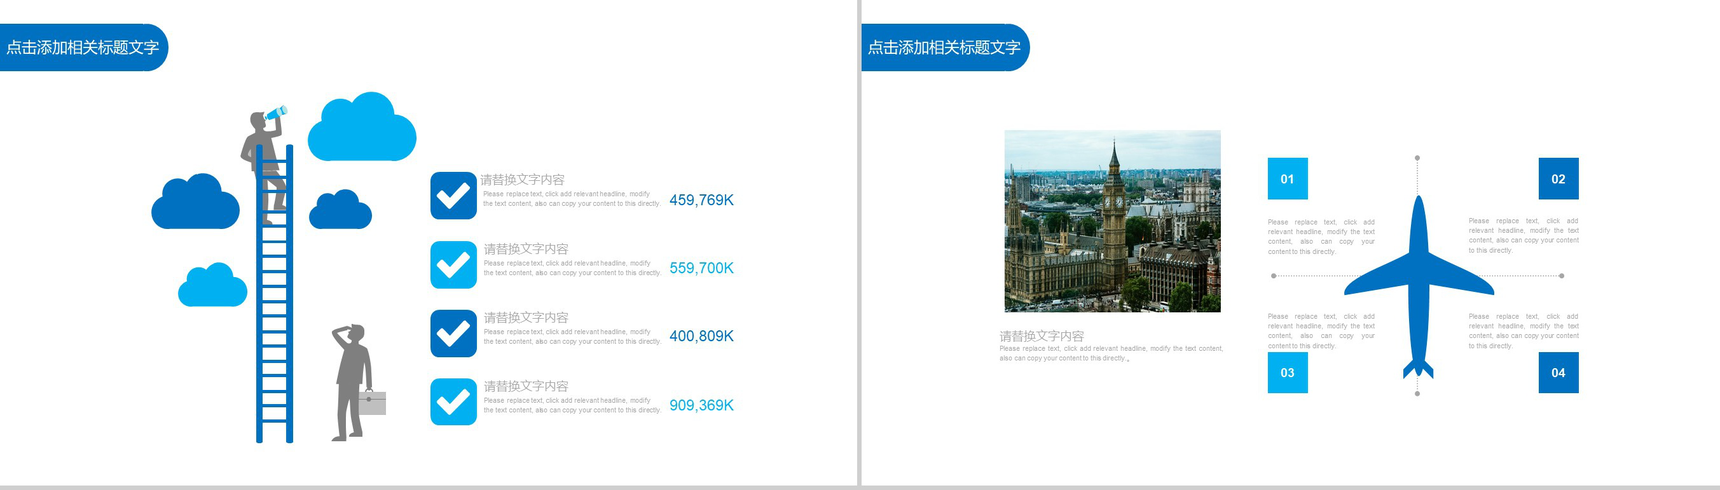Select the description paragraph in the 400,809K row

click(x=571, y=336)
